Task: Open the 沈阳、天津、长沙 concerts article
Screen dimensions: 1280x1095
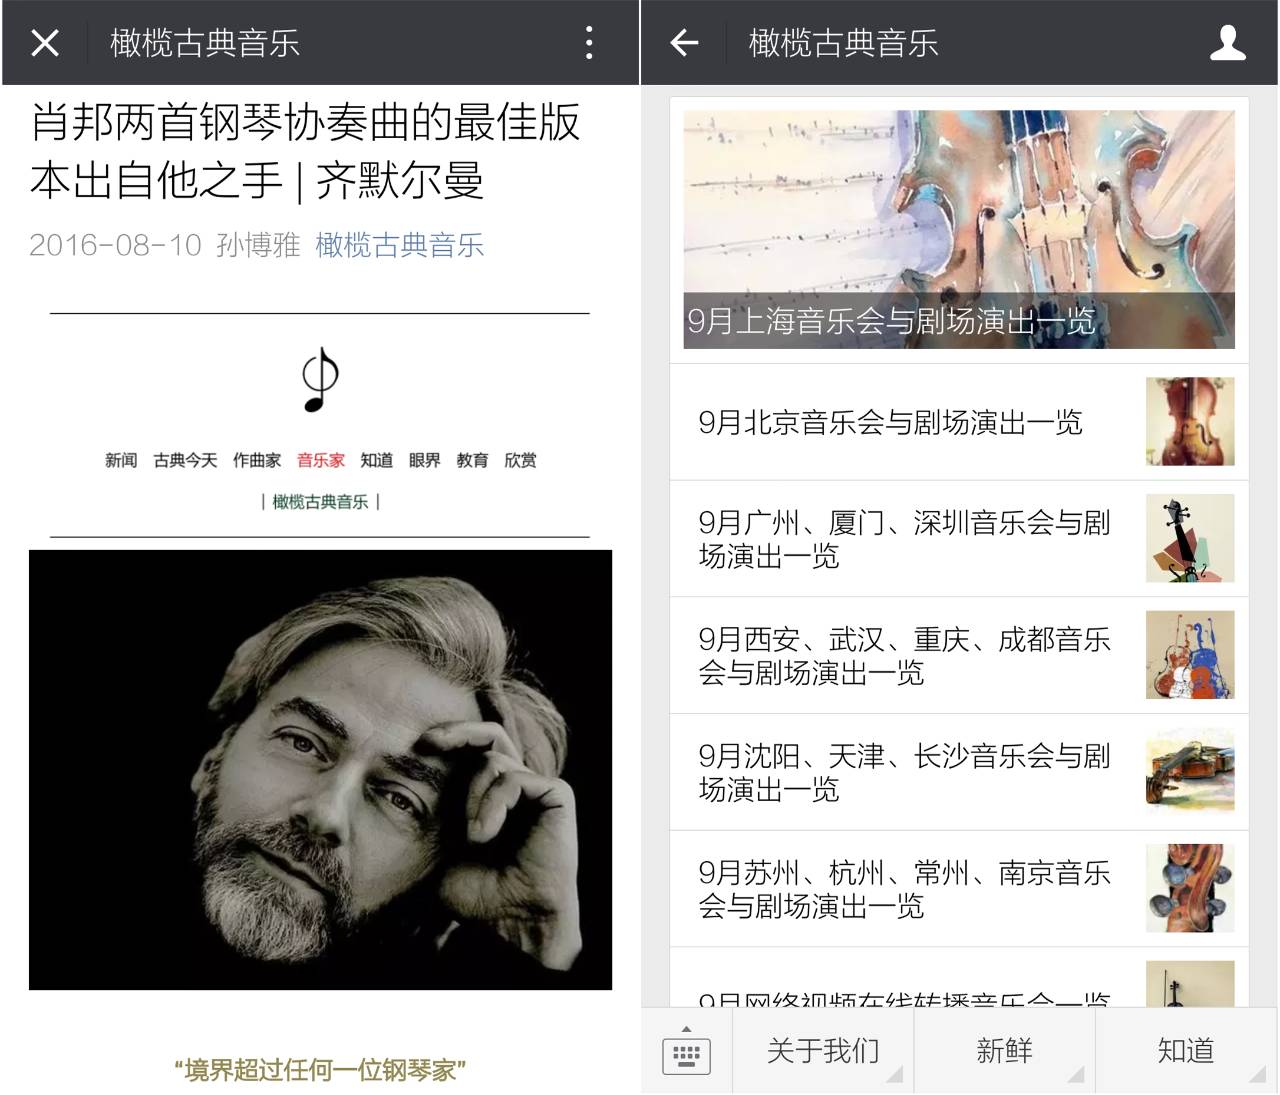Action: point(959,773)
